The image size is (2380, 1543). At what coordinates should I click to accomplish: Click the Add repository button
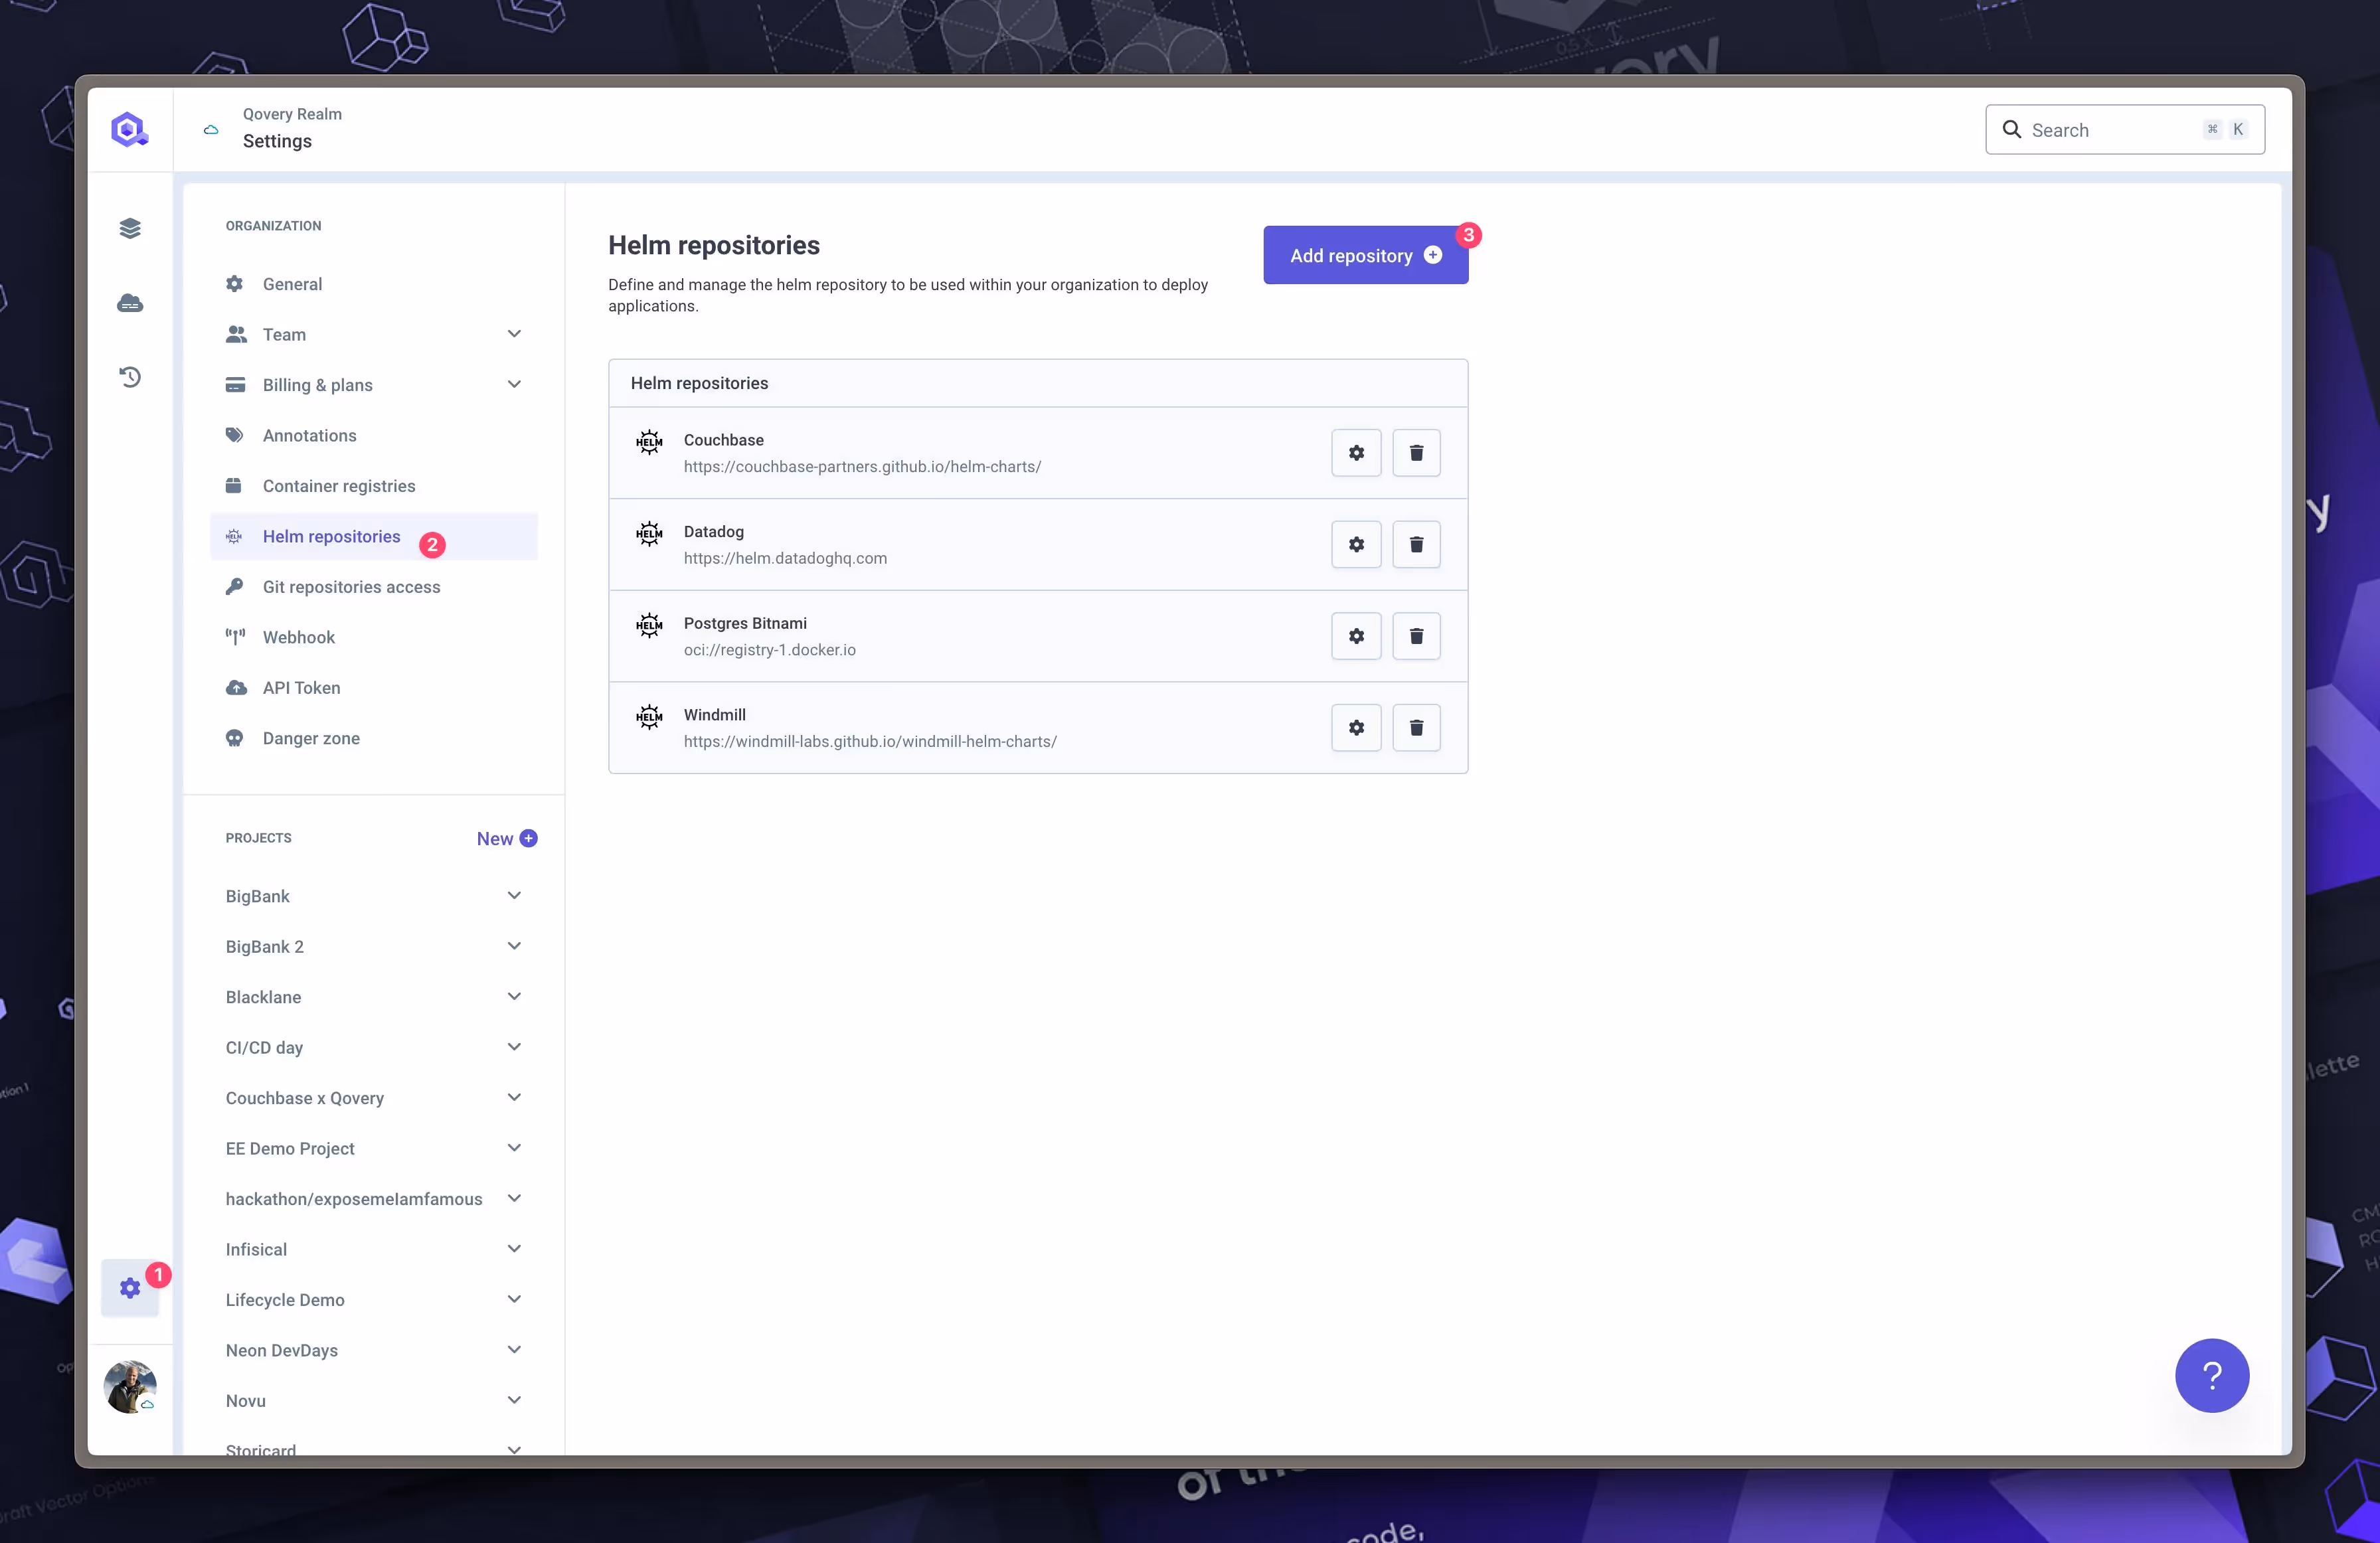(1365, 255)
